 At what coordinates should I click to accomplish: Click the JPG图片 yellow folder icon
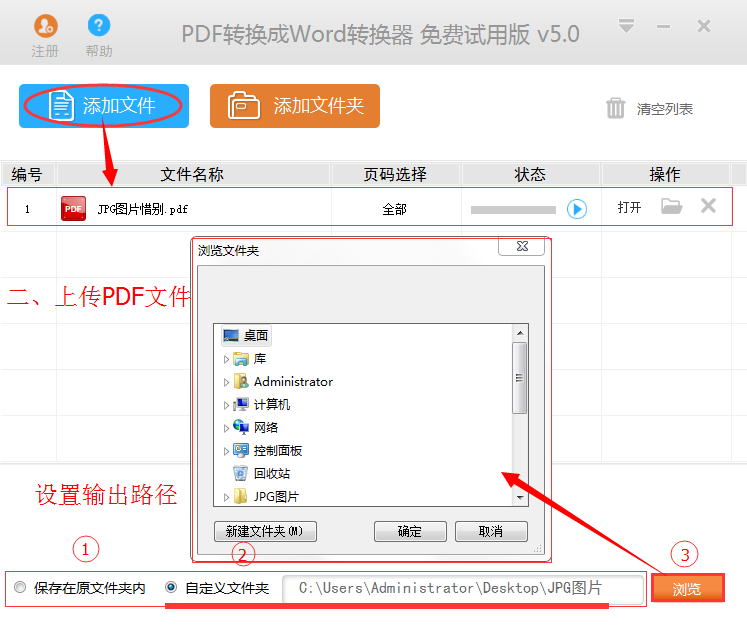tap(241, 496)
